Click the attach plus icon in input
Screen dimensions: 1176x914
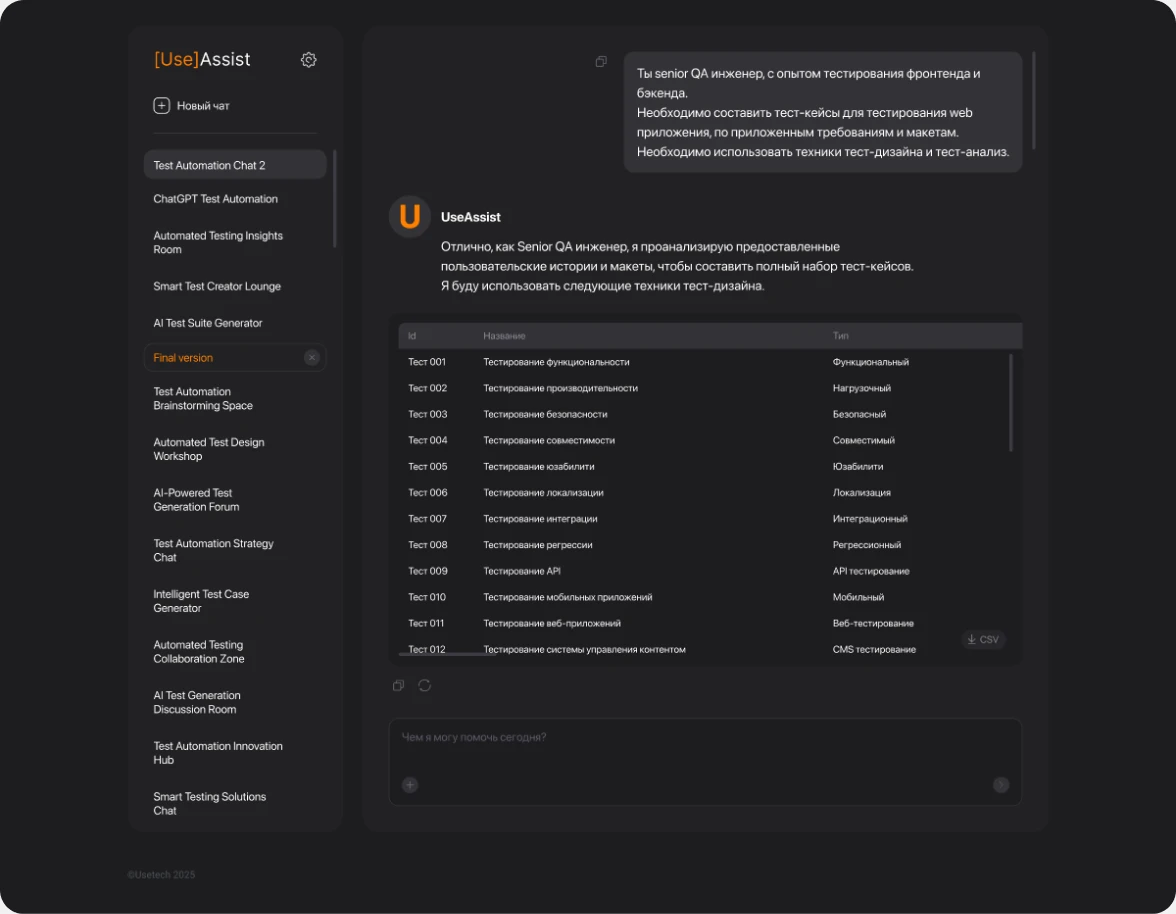(410, 785)
